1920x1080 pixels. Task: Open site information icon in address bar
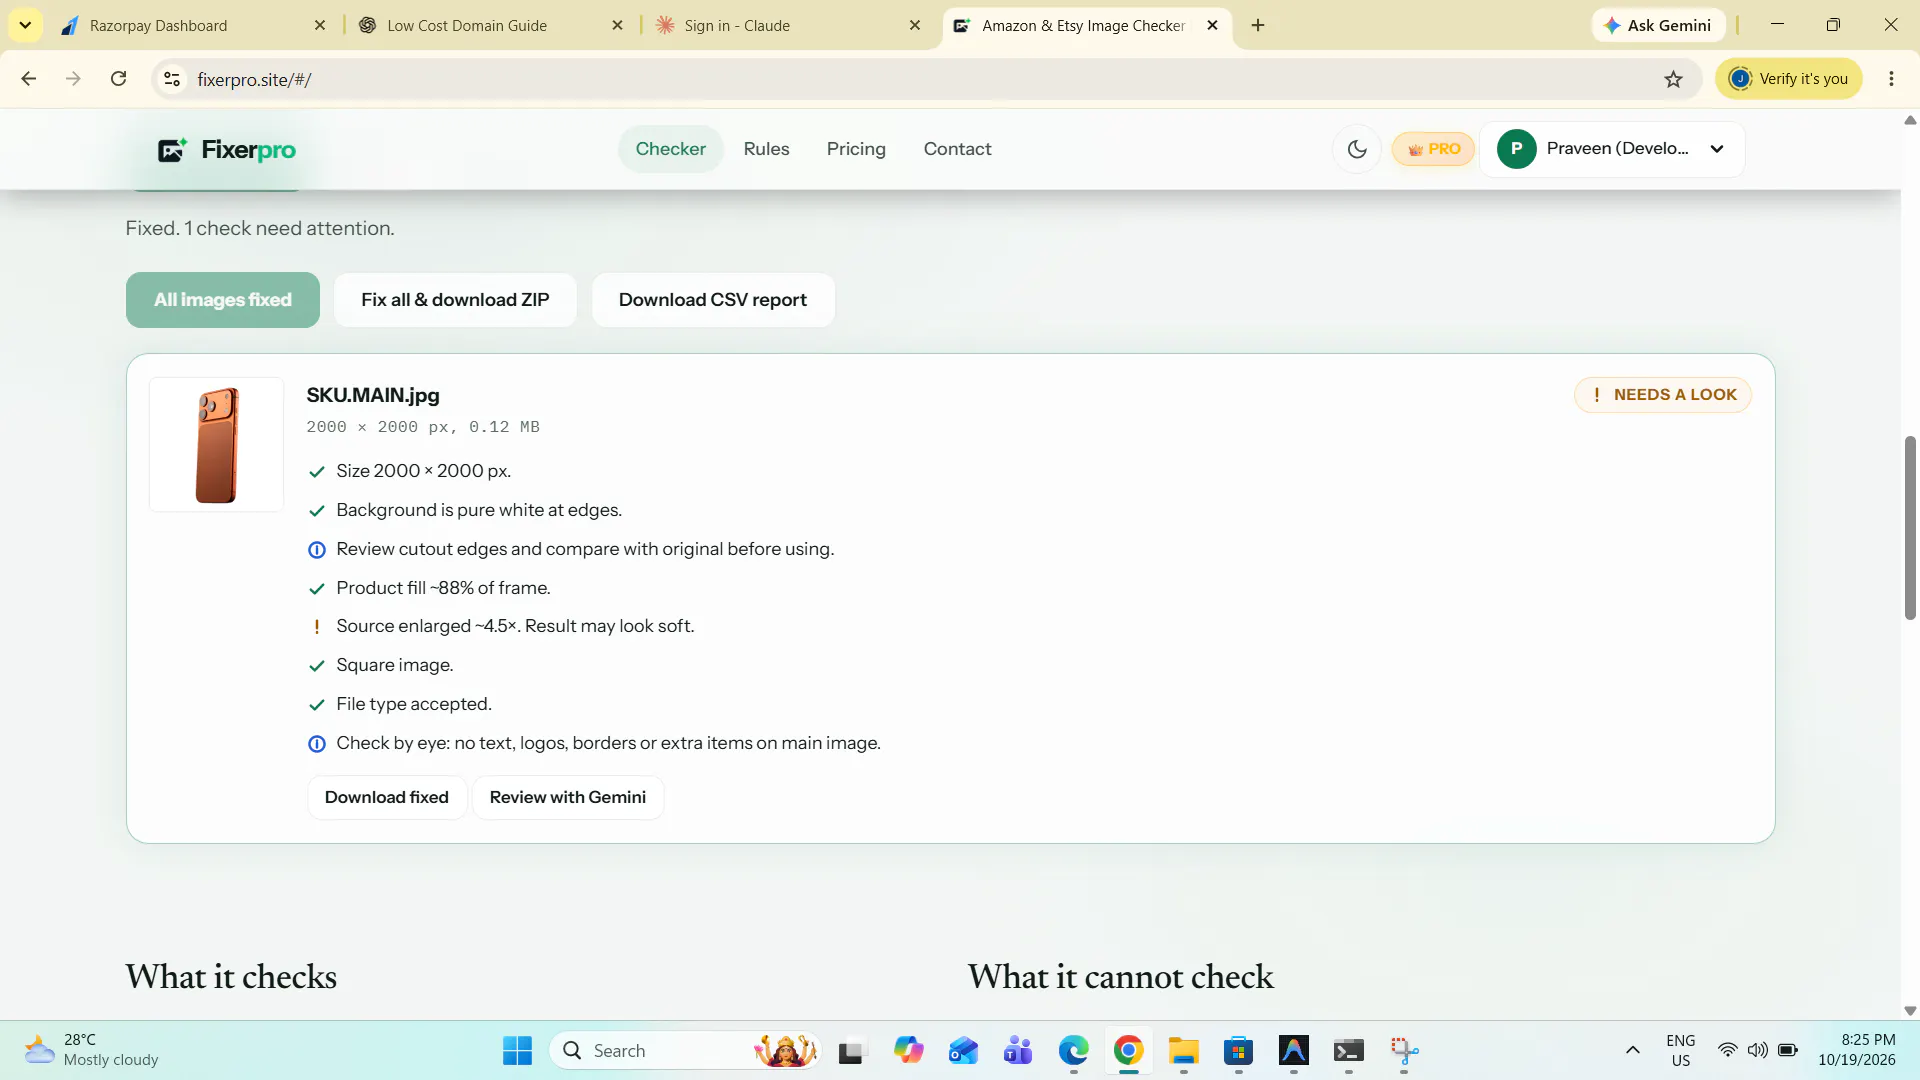(x=172, y=79)
